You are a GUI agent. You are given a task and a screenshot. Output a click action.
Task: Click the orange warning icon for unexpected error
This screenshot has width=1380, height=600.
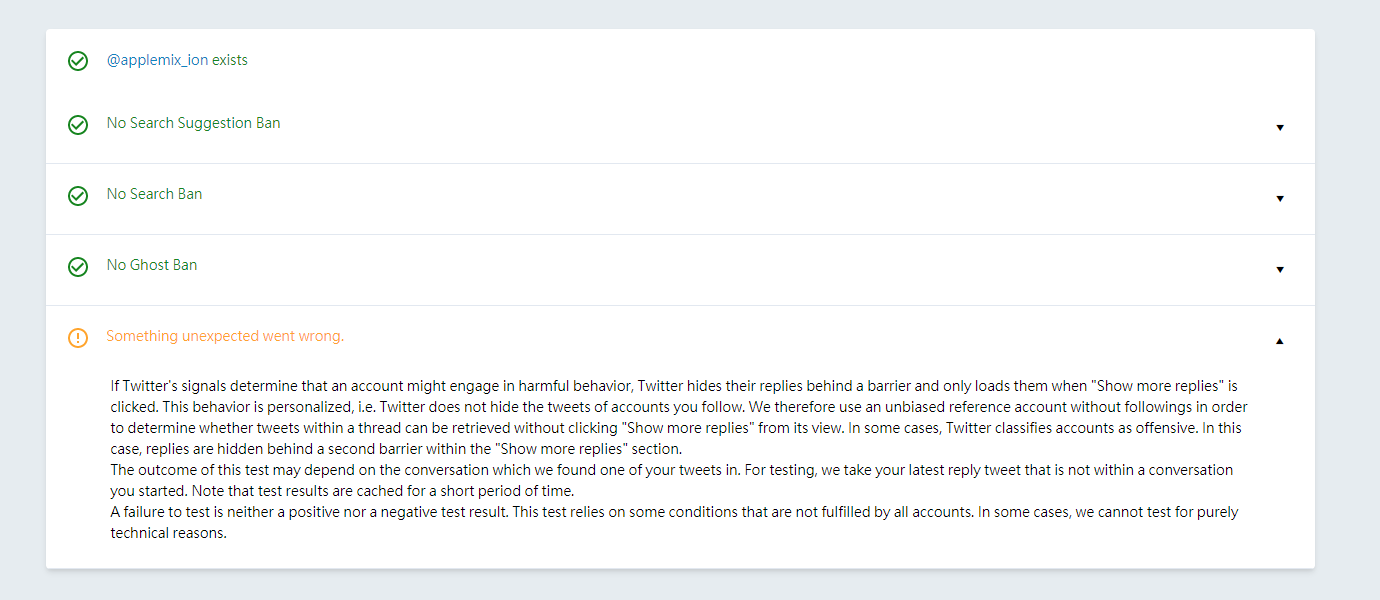78,338
